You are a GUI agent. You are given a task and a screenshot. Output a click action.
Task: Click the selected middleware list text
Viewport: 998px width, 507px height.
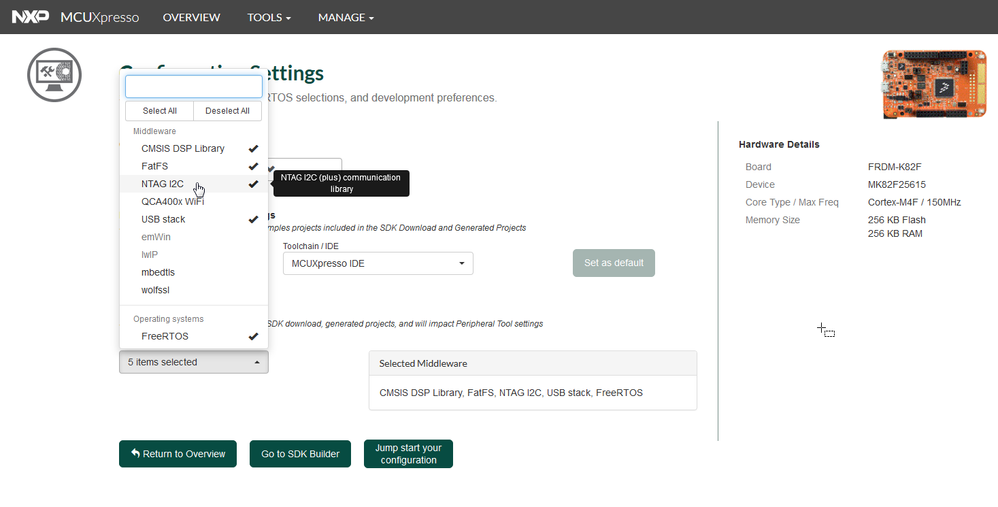511,392
